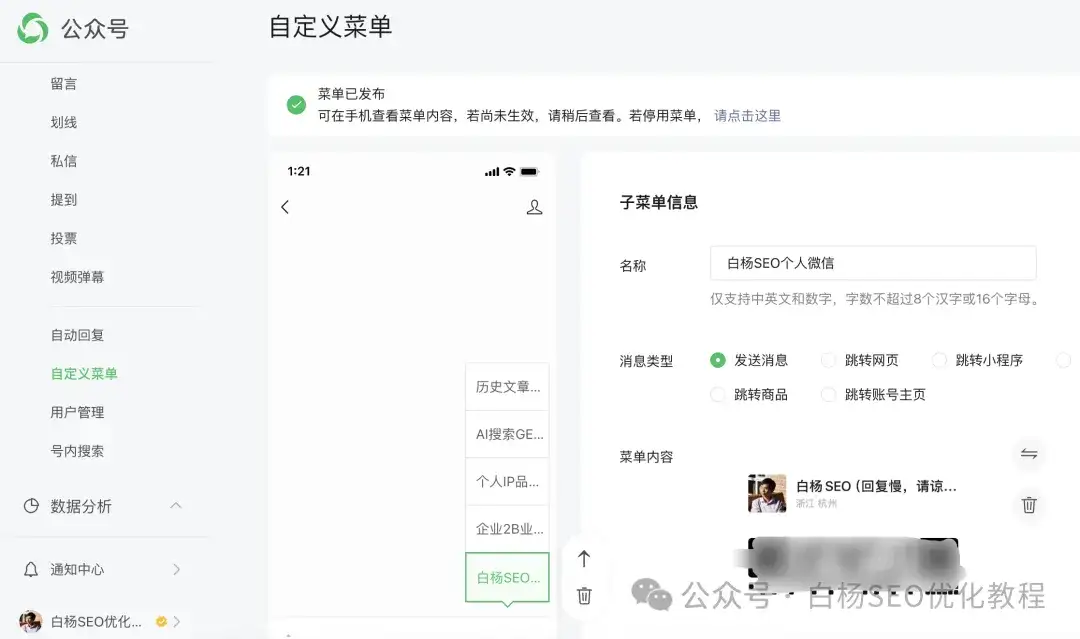Image resolution: width=1080 pixels, height=639 pixels.
Task: Move the submenu up with the arrow icon
Action: click(583, 558)
